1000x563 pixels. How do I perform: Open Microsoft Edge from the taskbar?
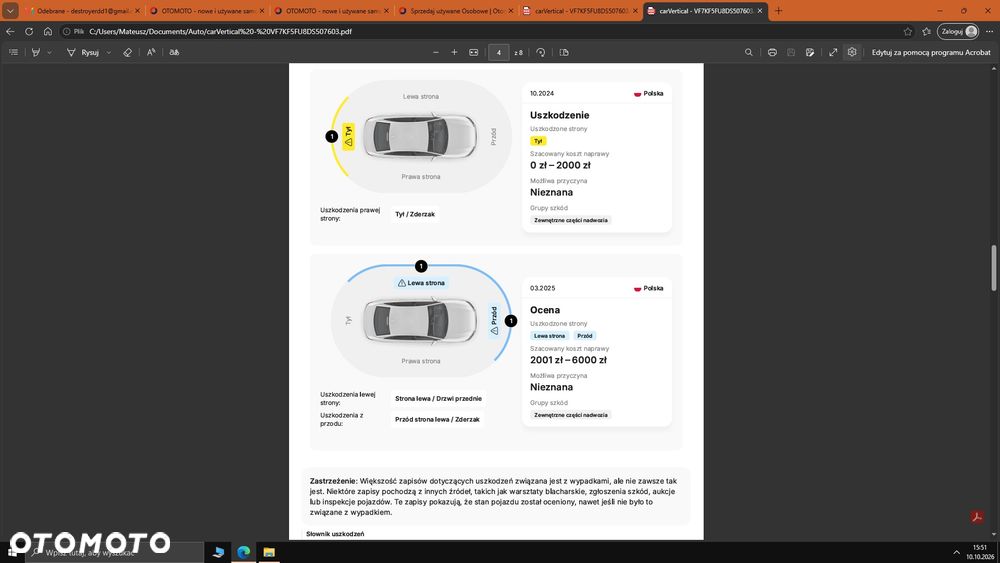tap(244, 552)
